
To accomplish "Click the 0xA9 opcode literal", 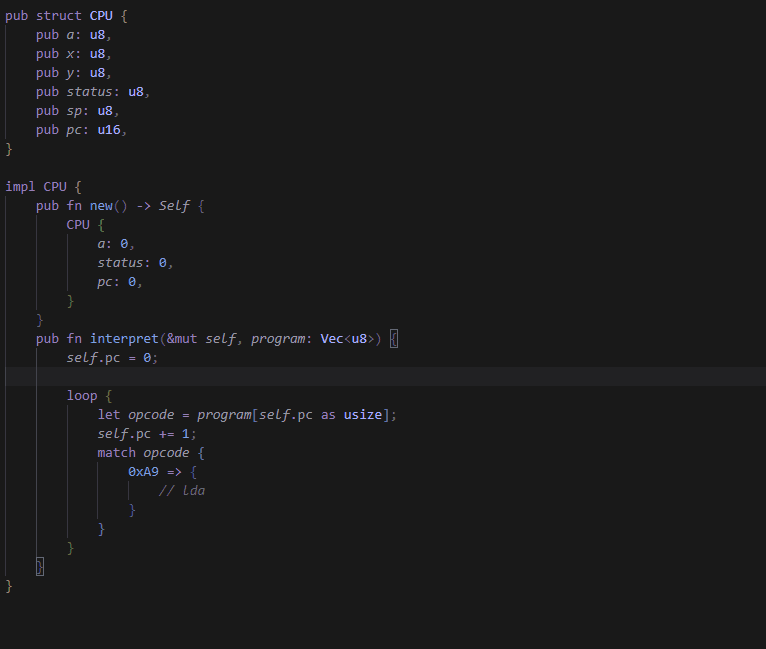I will tap(143, 472).
